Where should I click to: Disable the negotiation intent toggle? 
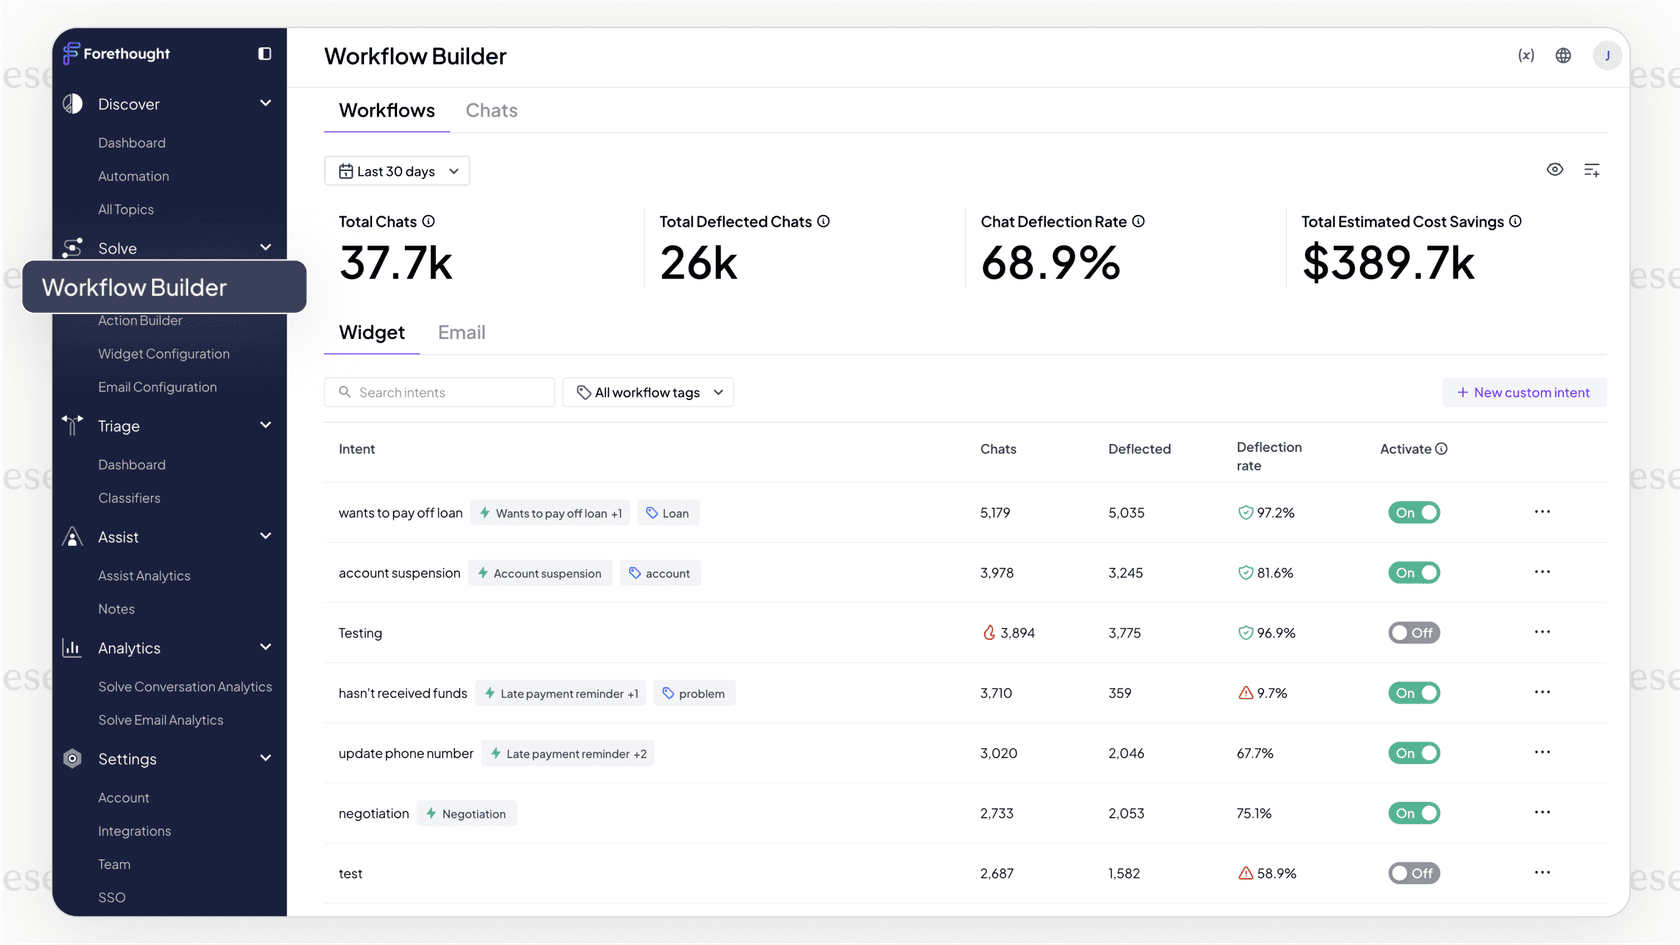coord(1413,813)
